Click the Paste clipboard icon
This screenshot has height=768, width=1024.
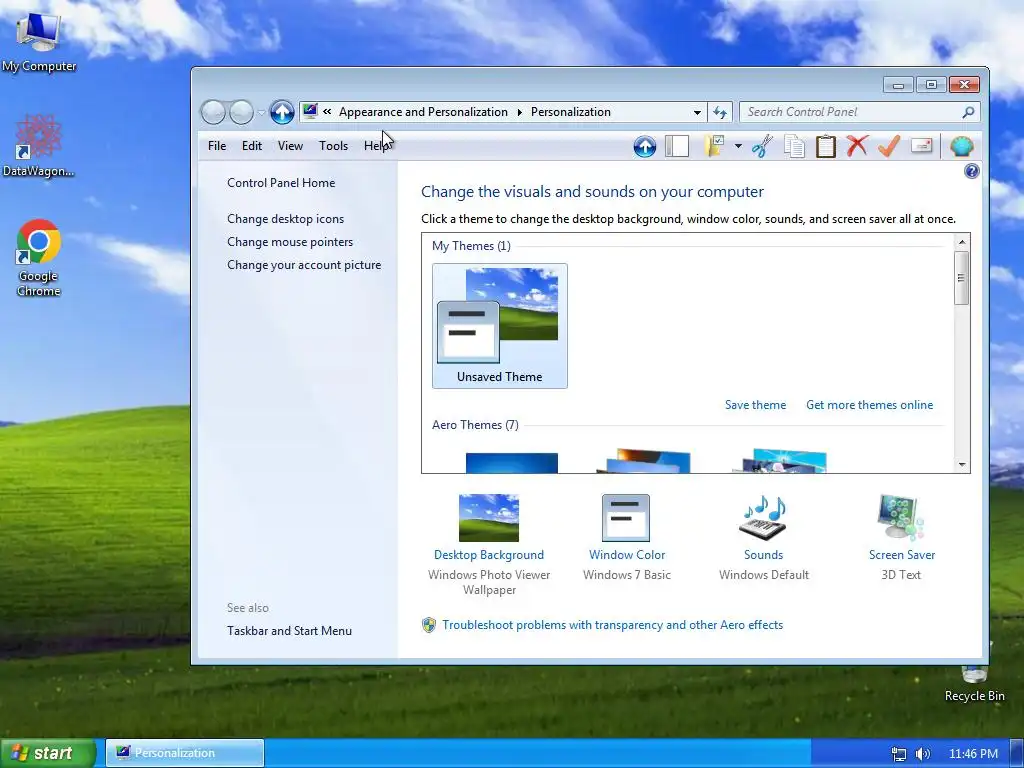point(825,146)
